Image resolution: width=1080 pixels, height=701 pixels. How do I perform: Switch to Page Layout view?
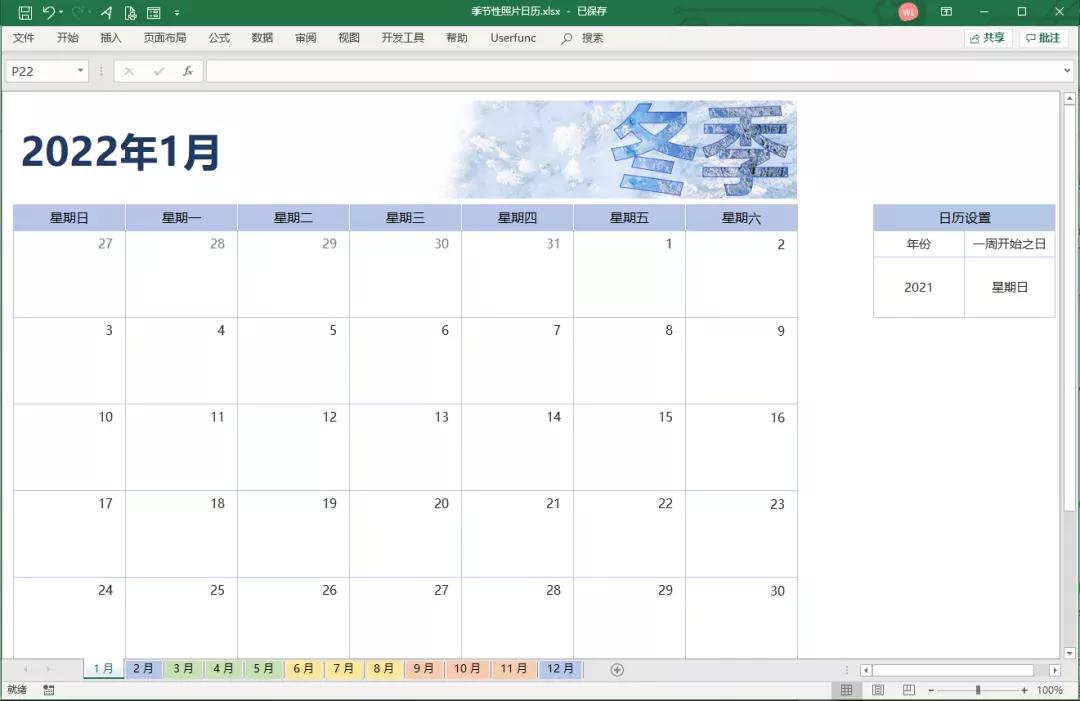point(878,689)
